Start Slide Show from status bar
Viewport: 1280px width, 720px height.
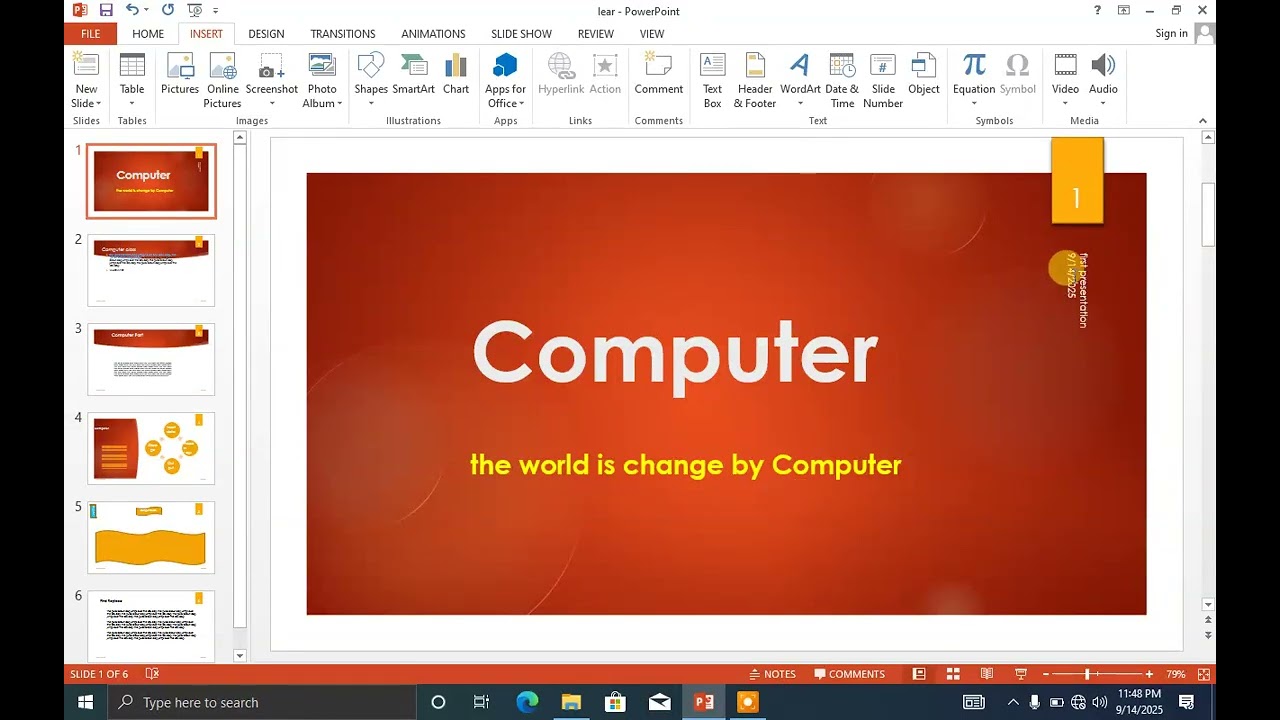(1021, 674)
